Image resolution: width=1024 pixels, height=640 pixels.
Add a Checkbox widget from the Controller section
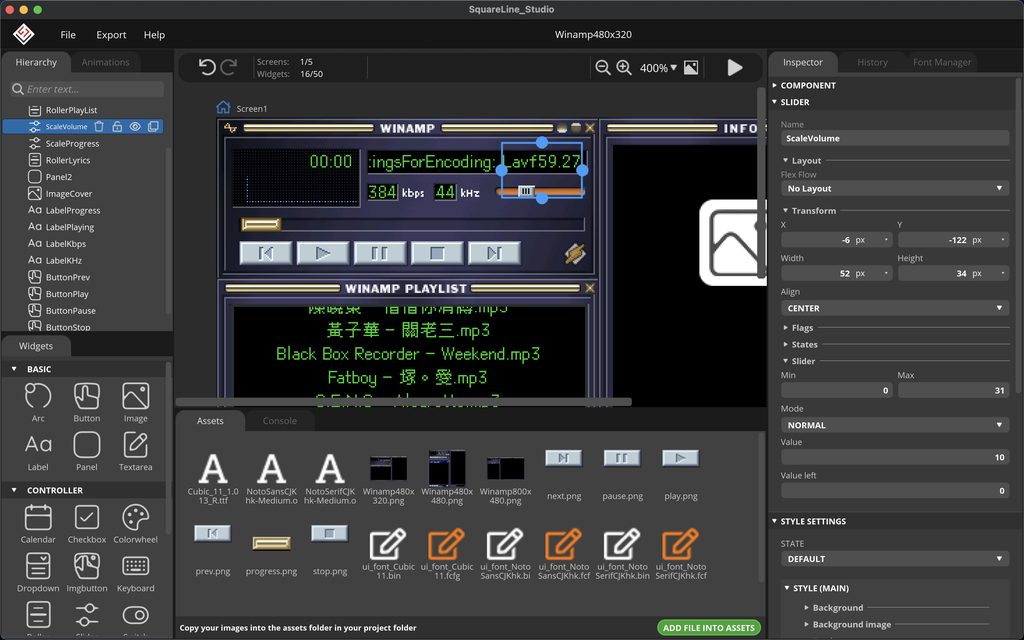coord(87,518)
